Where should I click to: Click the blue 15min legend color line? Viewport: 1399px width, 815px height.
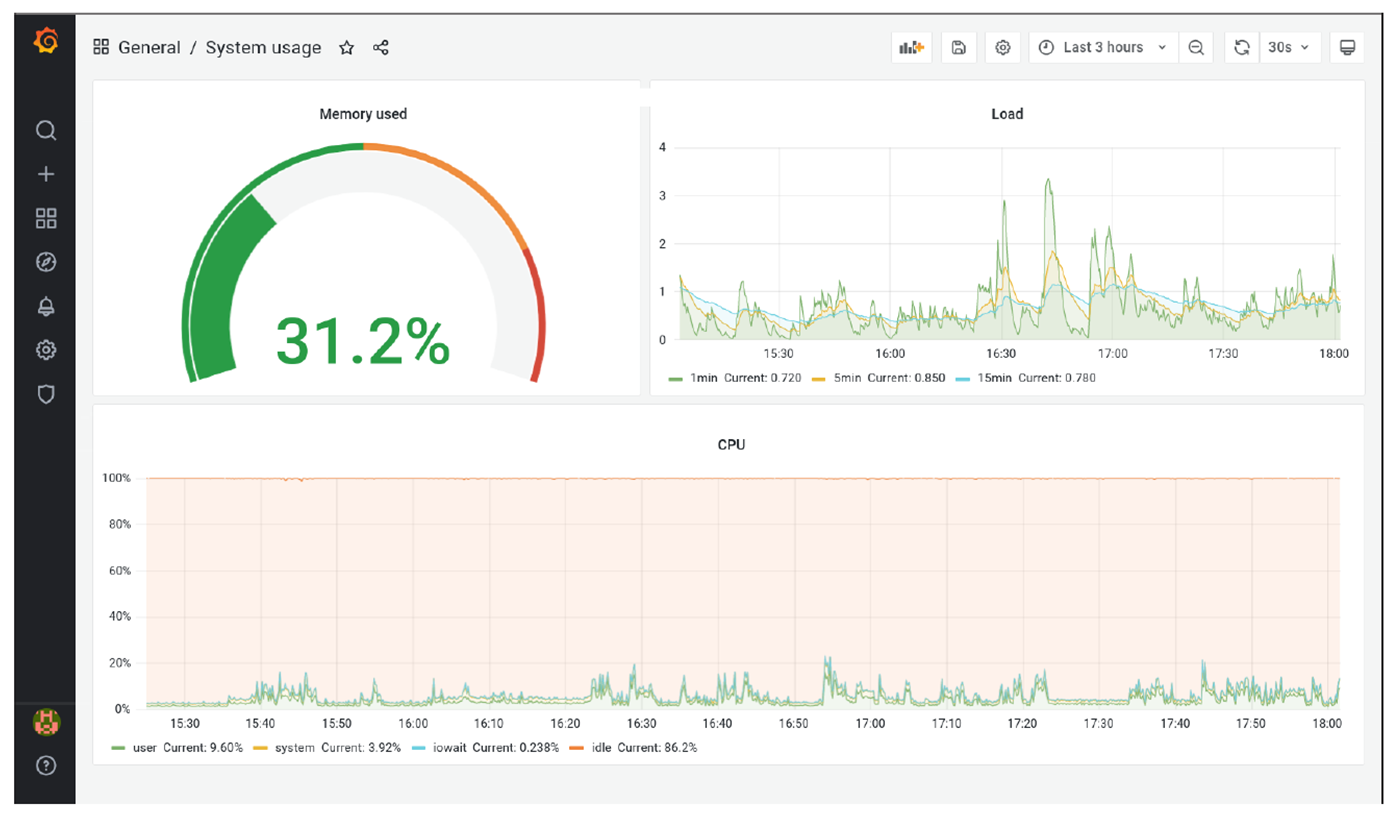coord(963,379)
